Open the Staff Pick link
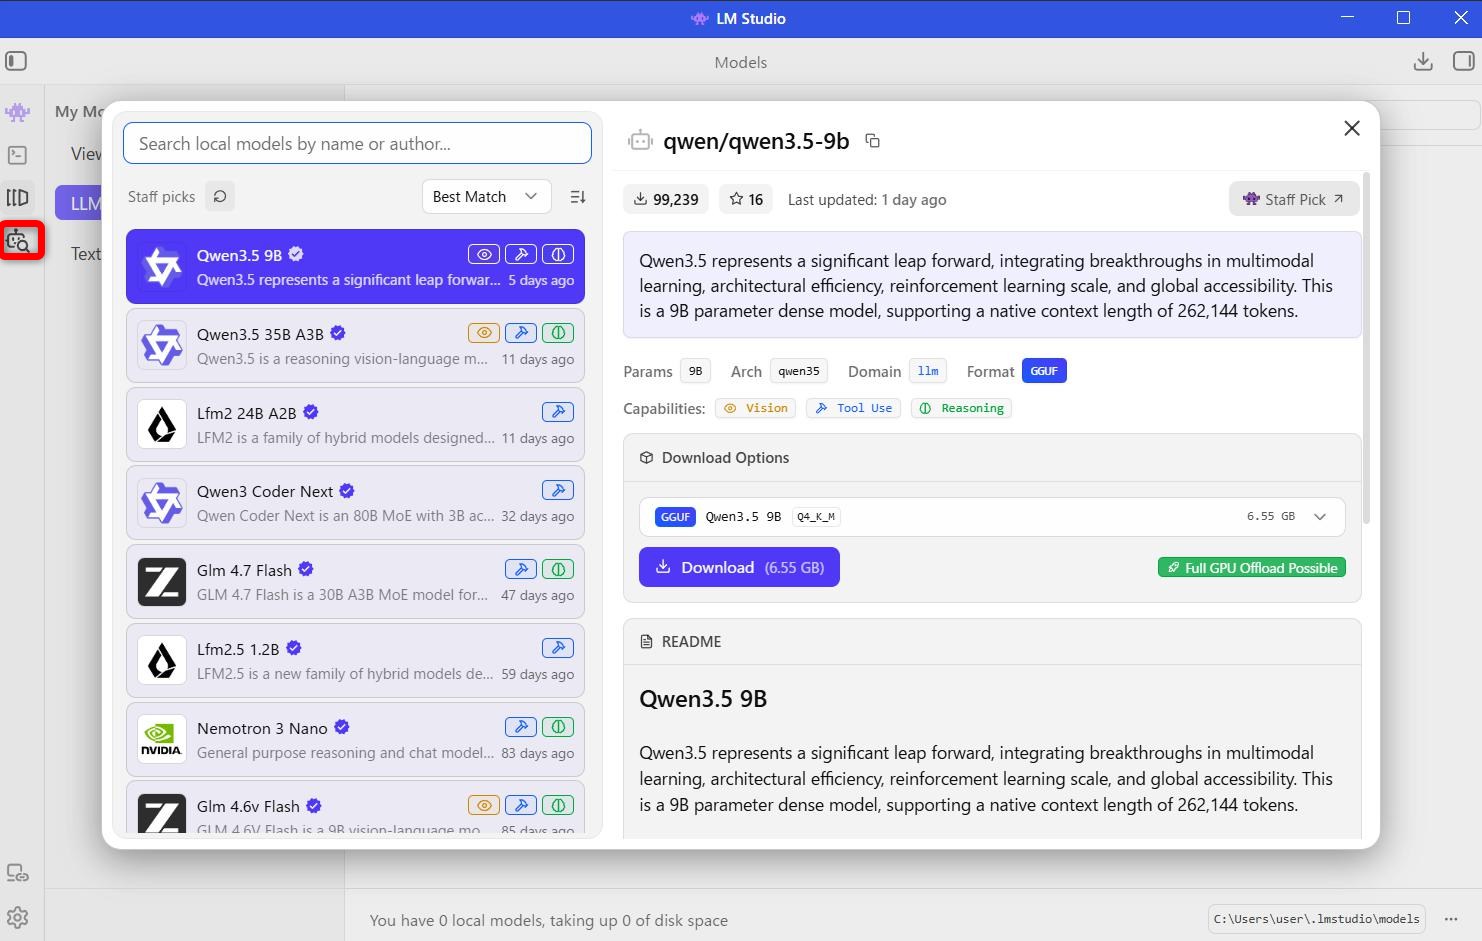The height and width of the screenshot is (941, 1482). (x=1293, y=199)
